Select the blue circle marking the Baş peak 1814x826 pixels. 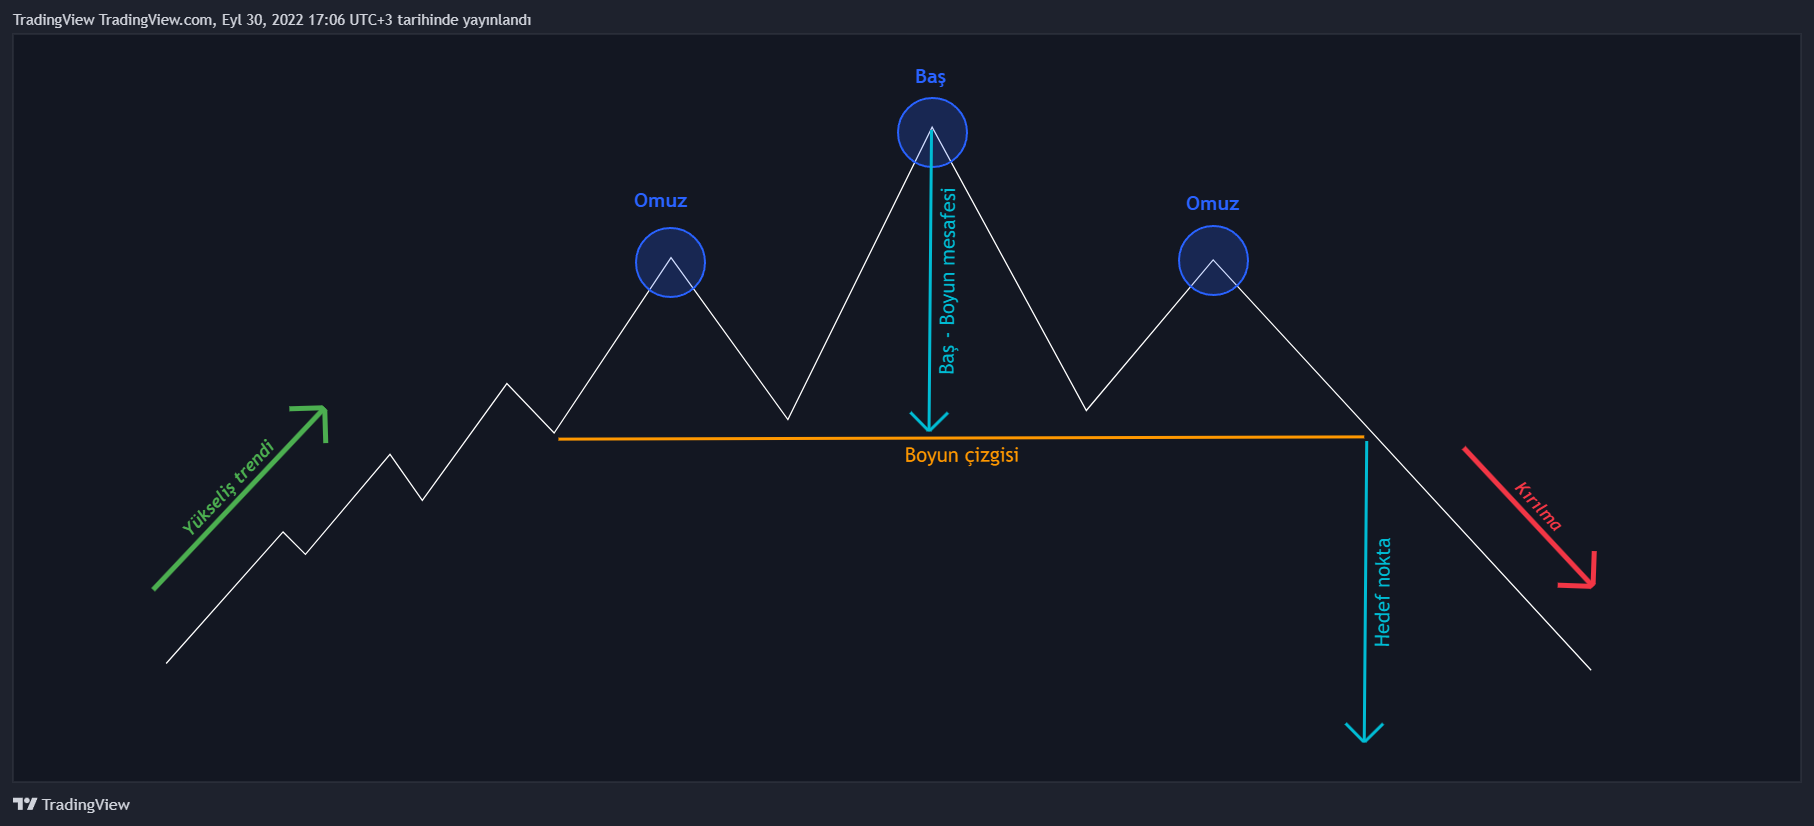coord(932,132)
